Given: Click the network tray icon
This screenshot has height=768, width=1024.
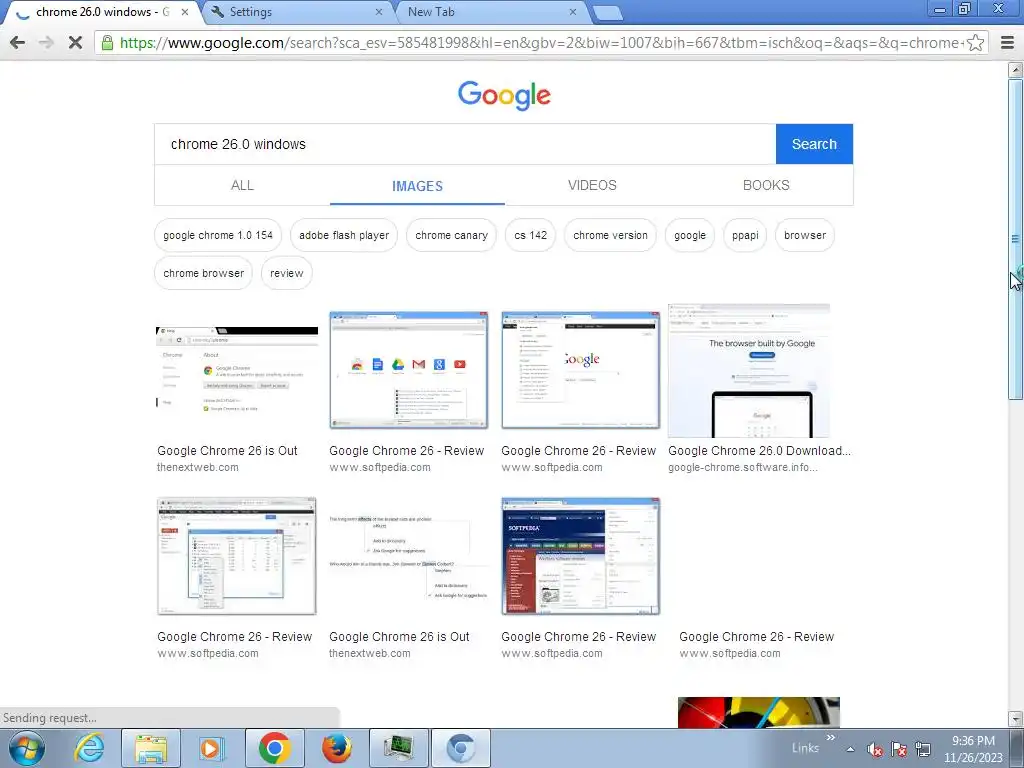Looking at the screenshot, I should click(923, 750).
